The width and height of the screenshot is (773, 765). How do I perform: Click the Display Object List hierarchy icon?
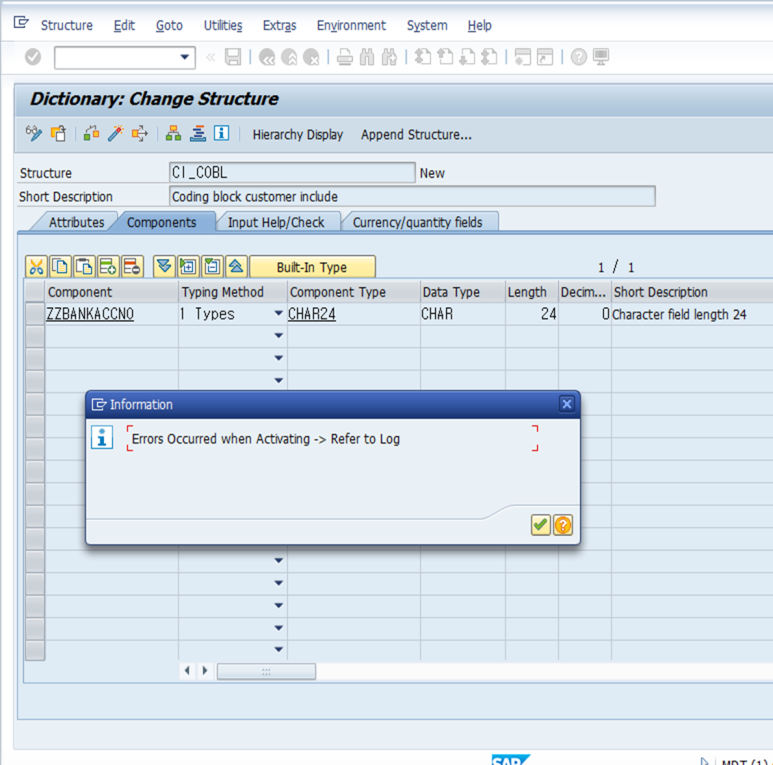pyautogui.click(x=173, y=134)
